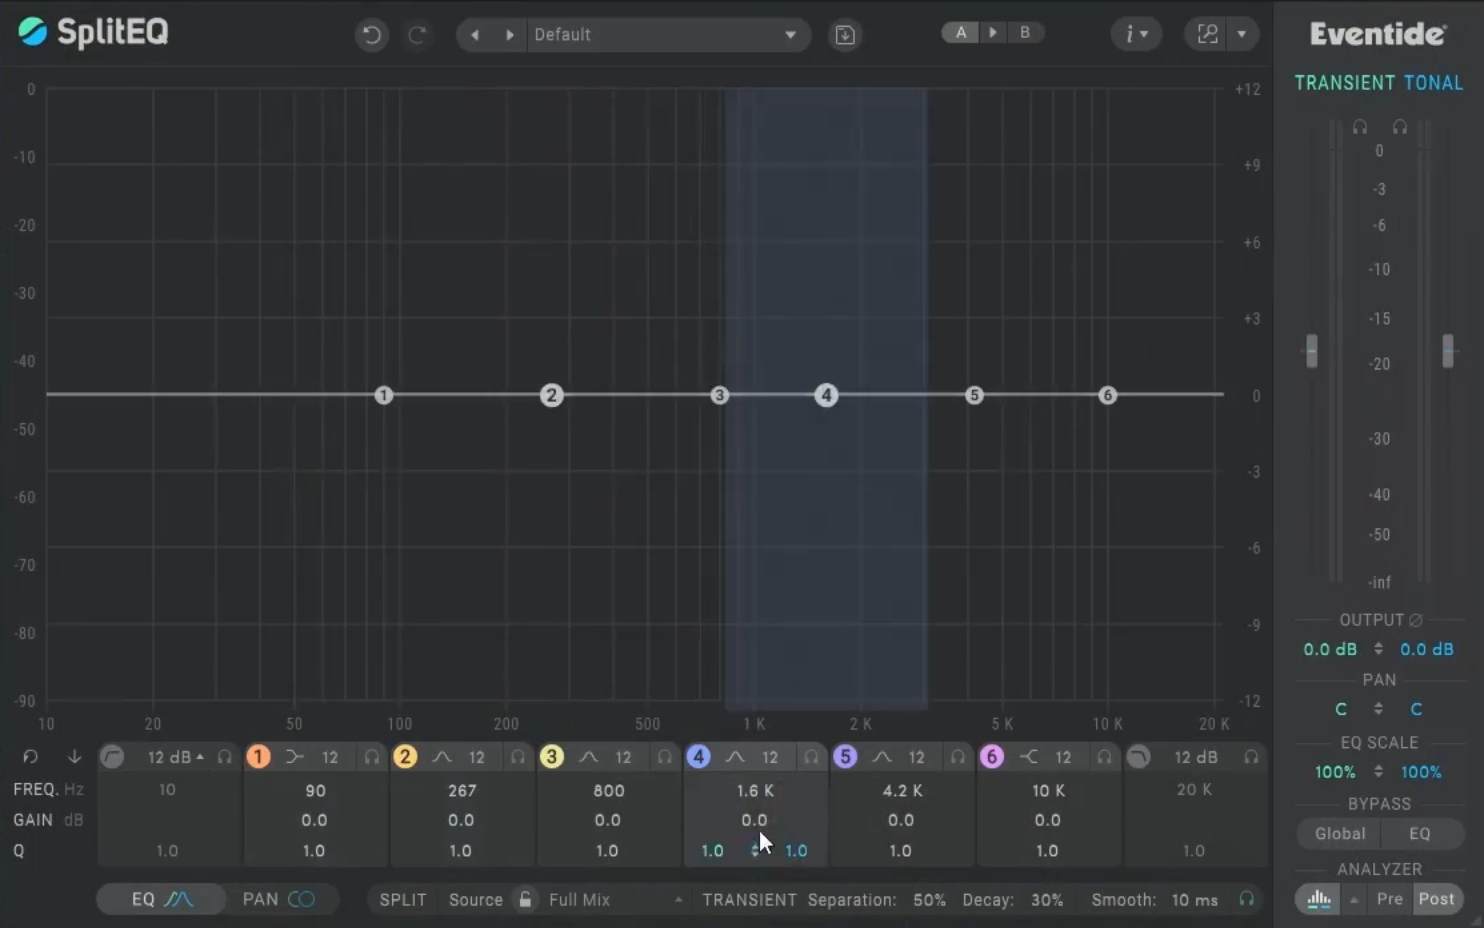
Task: Open the info menu
Action: 1136,34
